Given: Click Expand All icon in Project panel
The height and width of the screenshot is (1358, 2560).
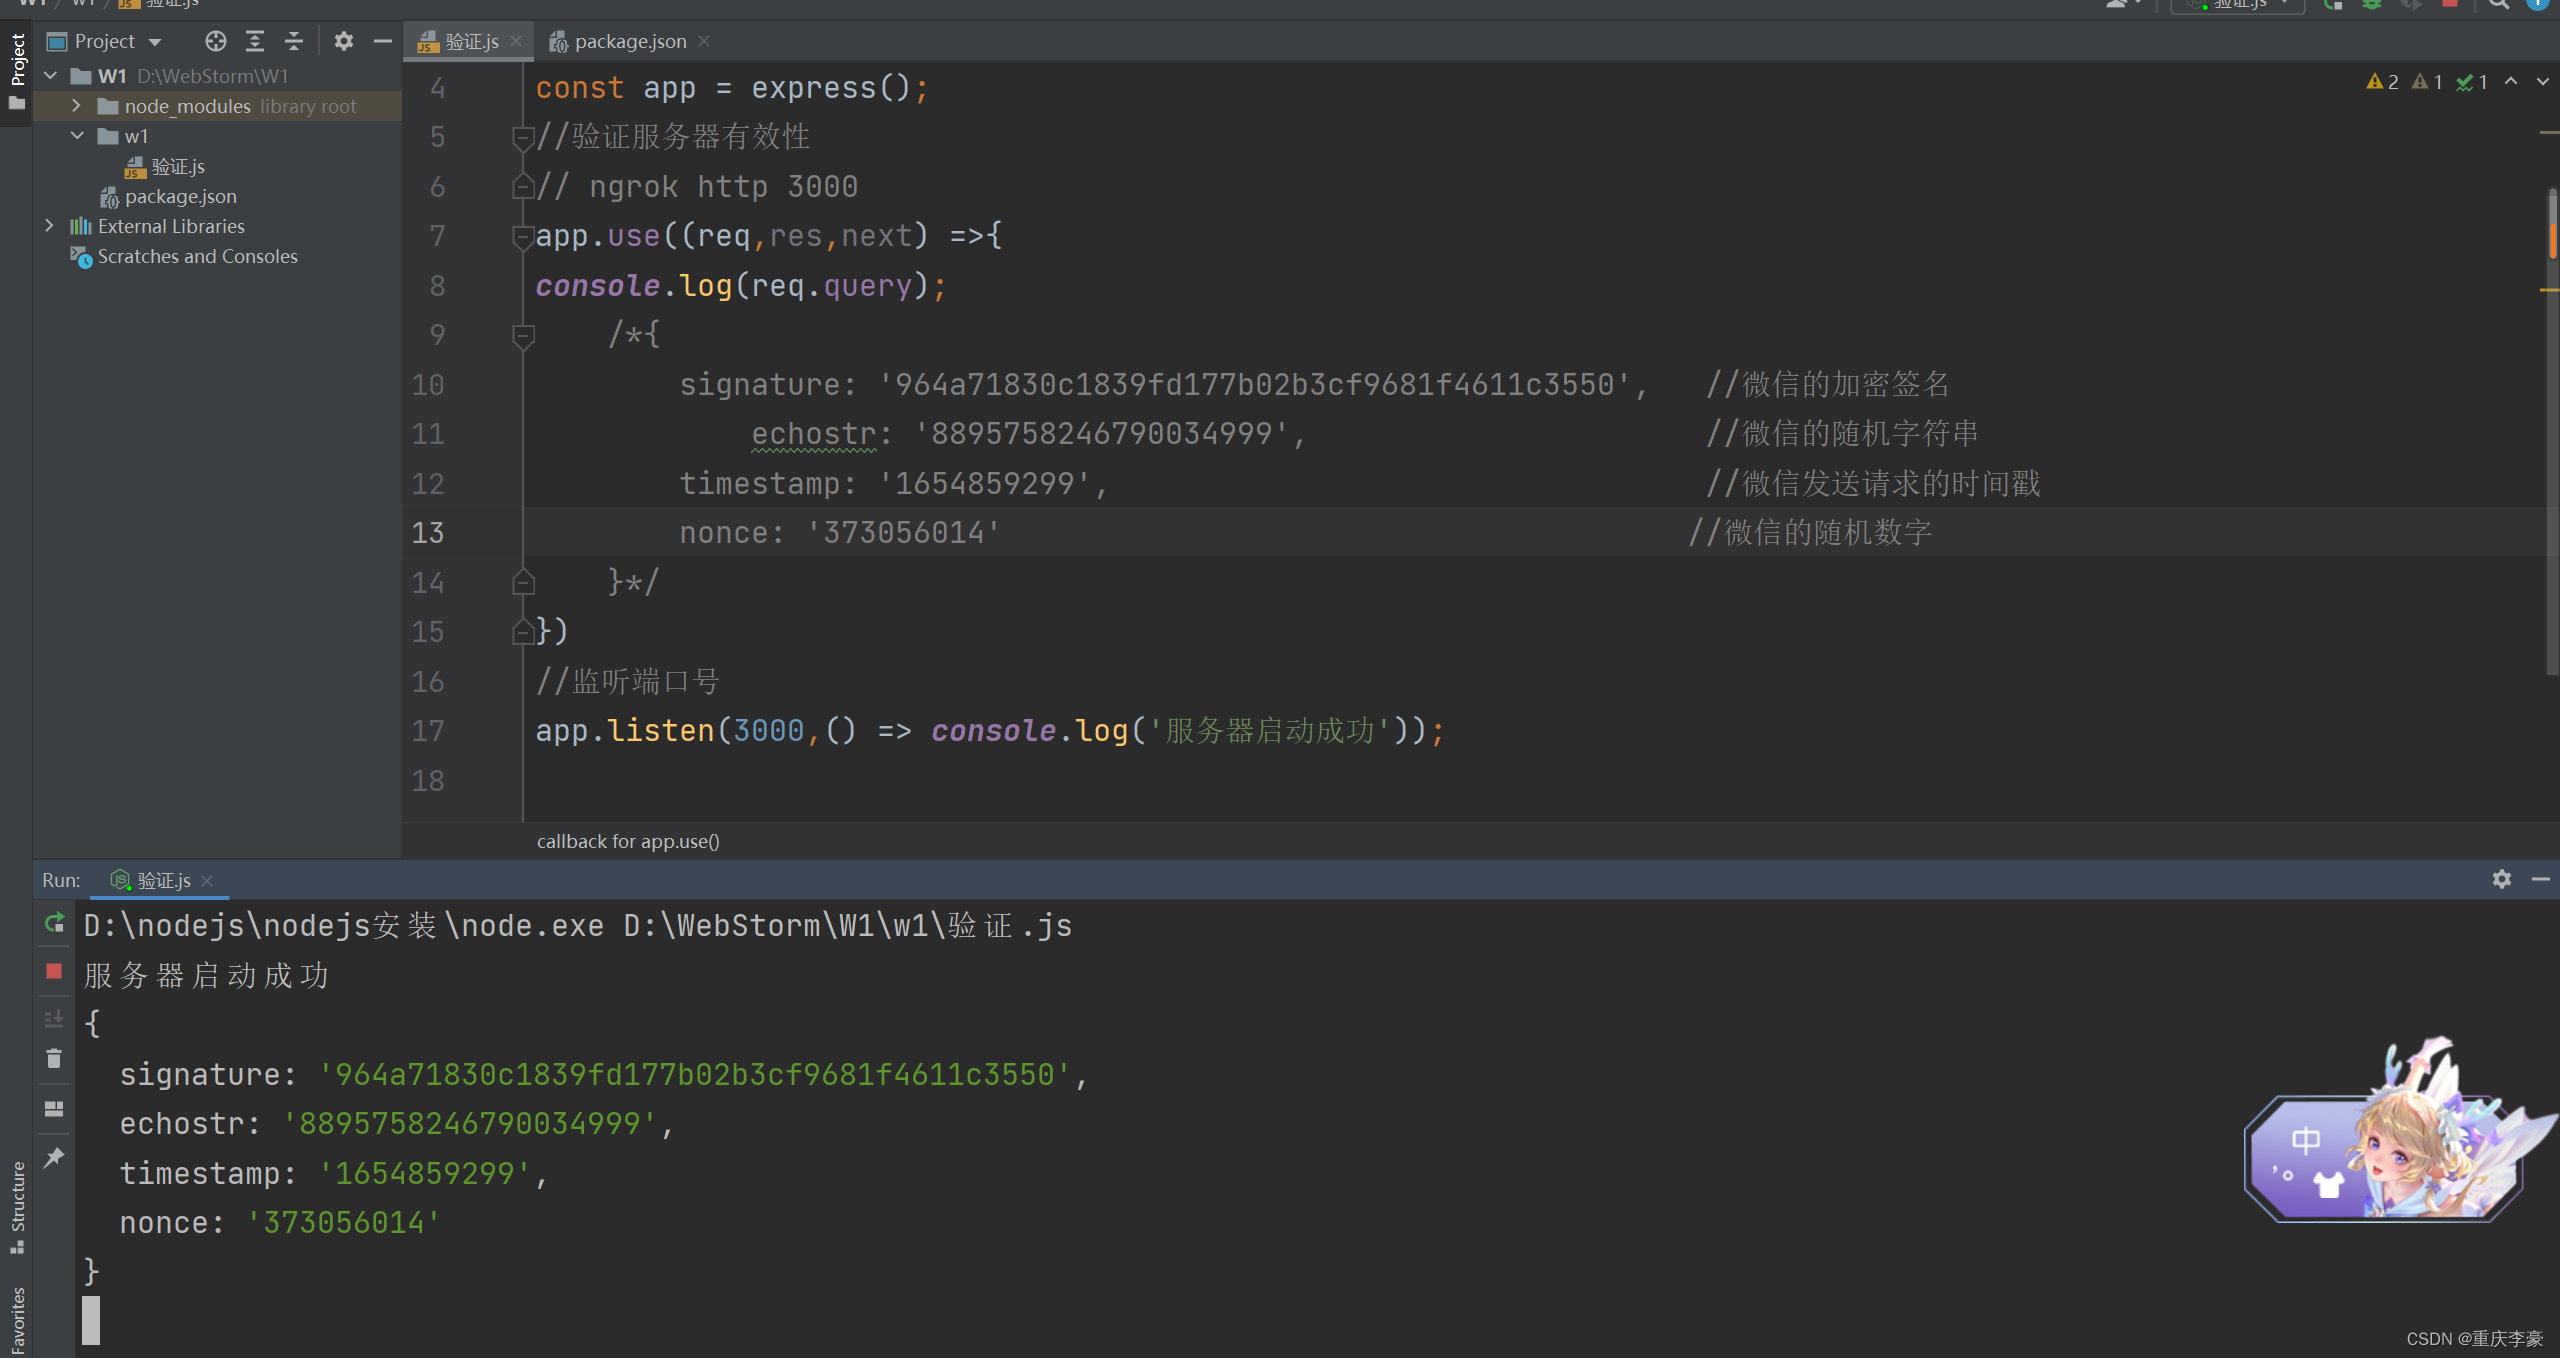Looking at the screenshot, I should point(255,41).
